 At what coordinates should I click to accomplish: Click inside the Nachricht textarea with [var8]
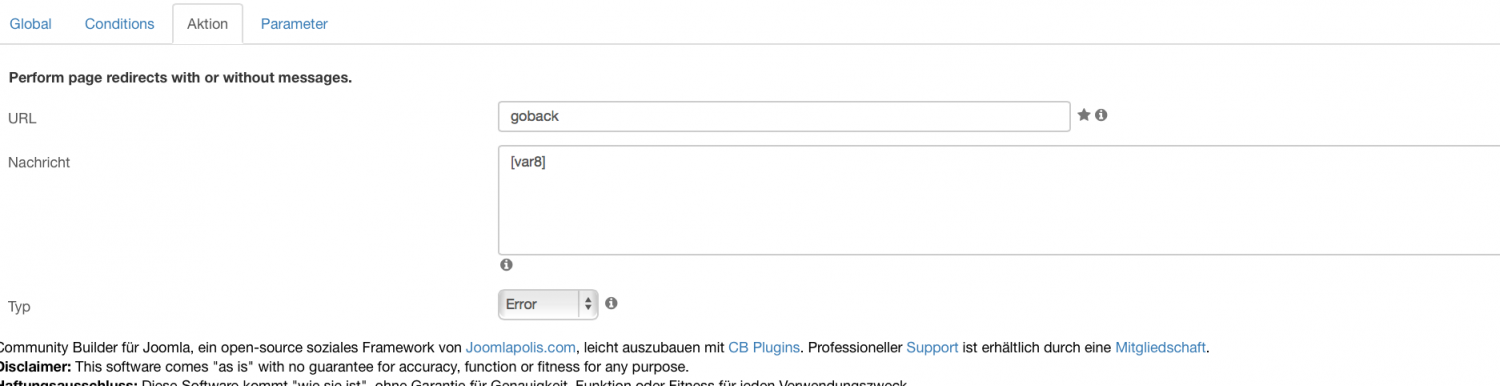[999, 200]
